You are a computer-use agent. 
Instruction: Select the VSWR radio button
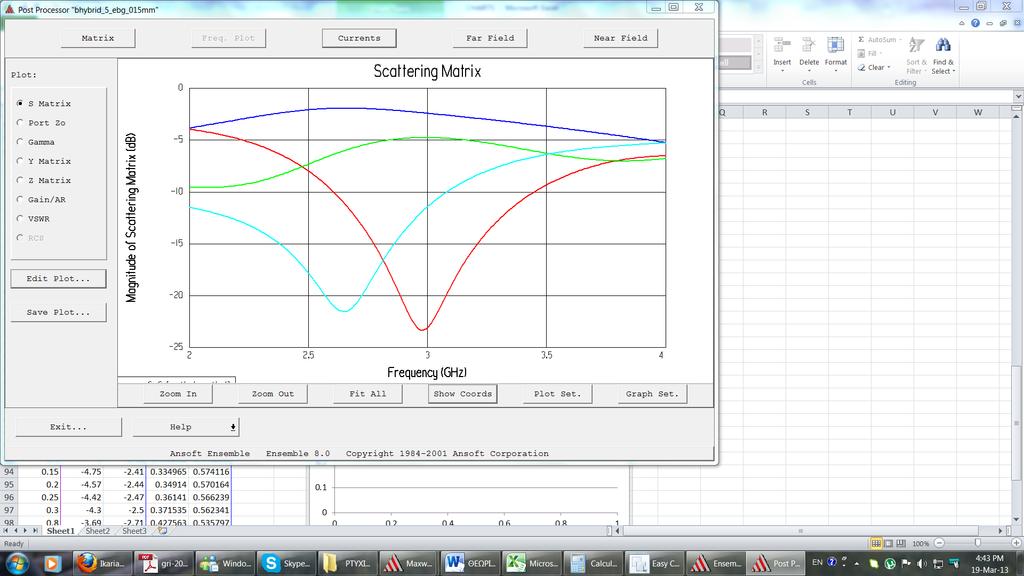(x=20, y=219)
